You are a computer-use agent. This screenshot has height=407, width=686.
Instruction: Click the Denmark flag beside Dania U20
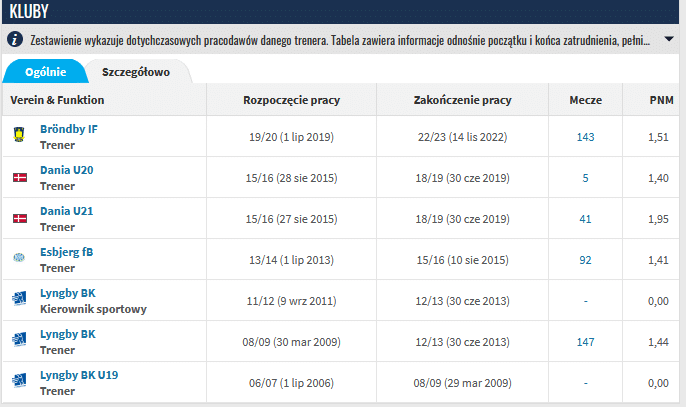coord(18,177)
